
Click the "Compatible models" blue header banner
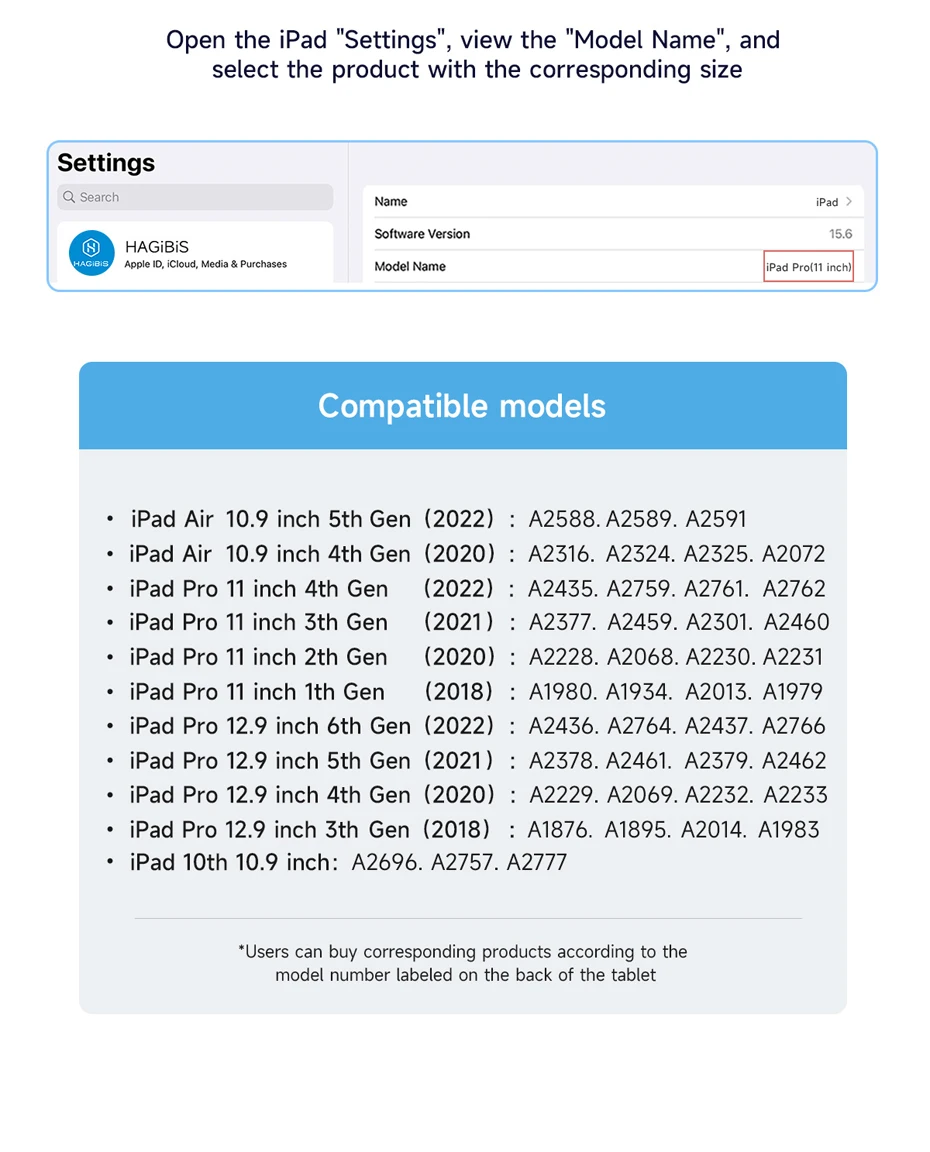tap(462, 406)
